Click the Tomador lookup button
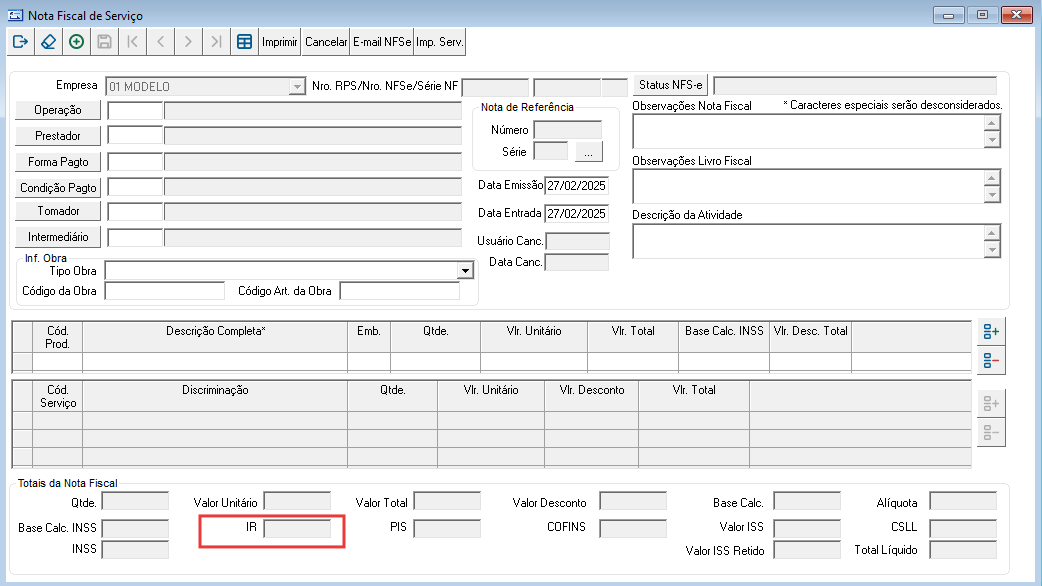The image size is (1042, 586). [58, 211]
